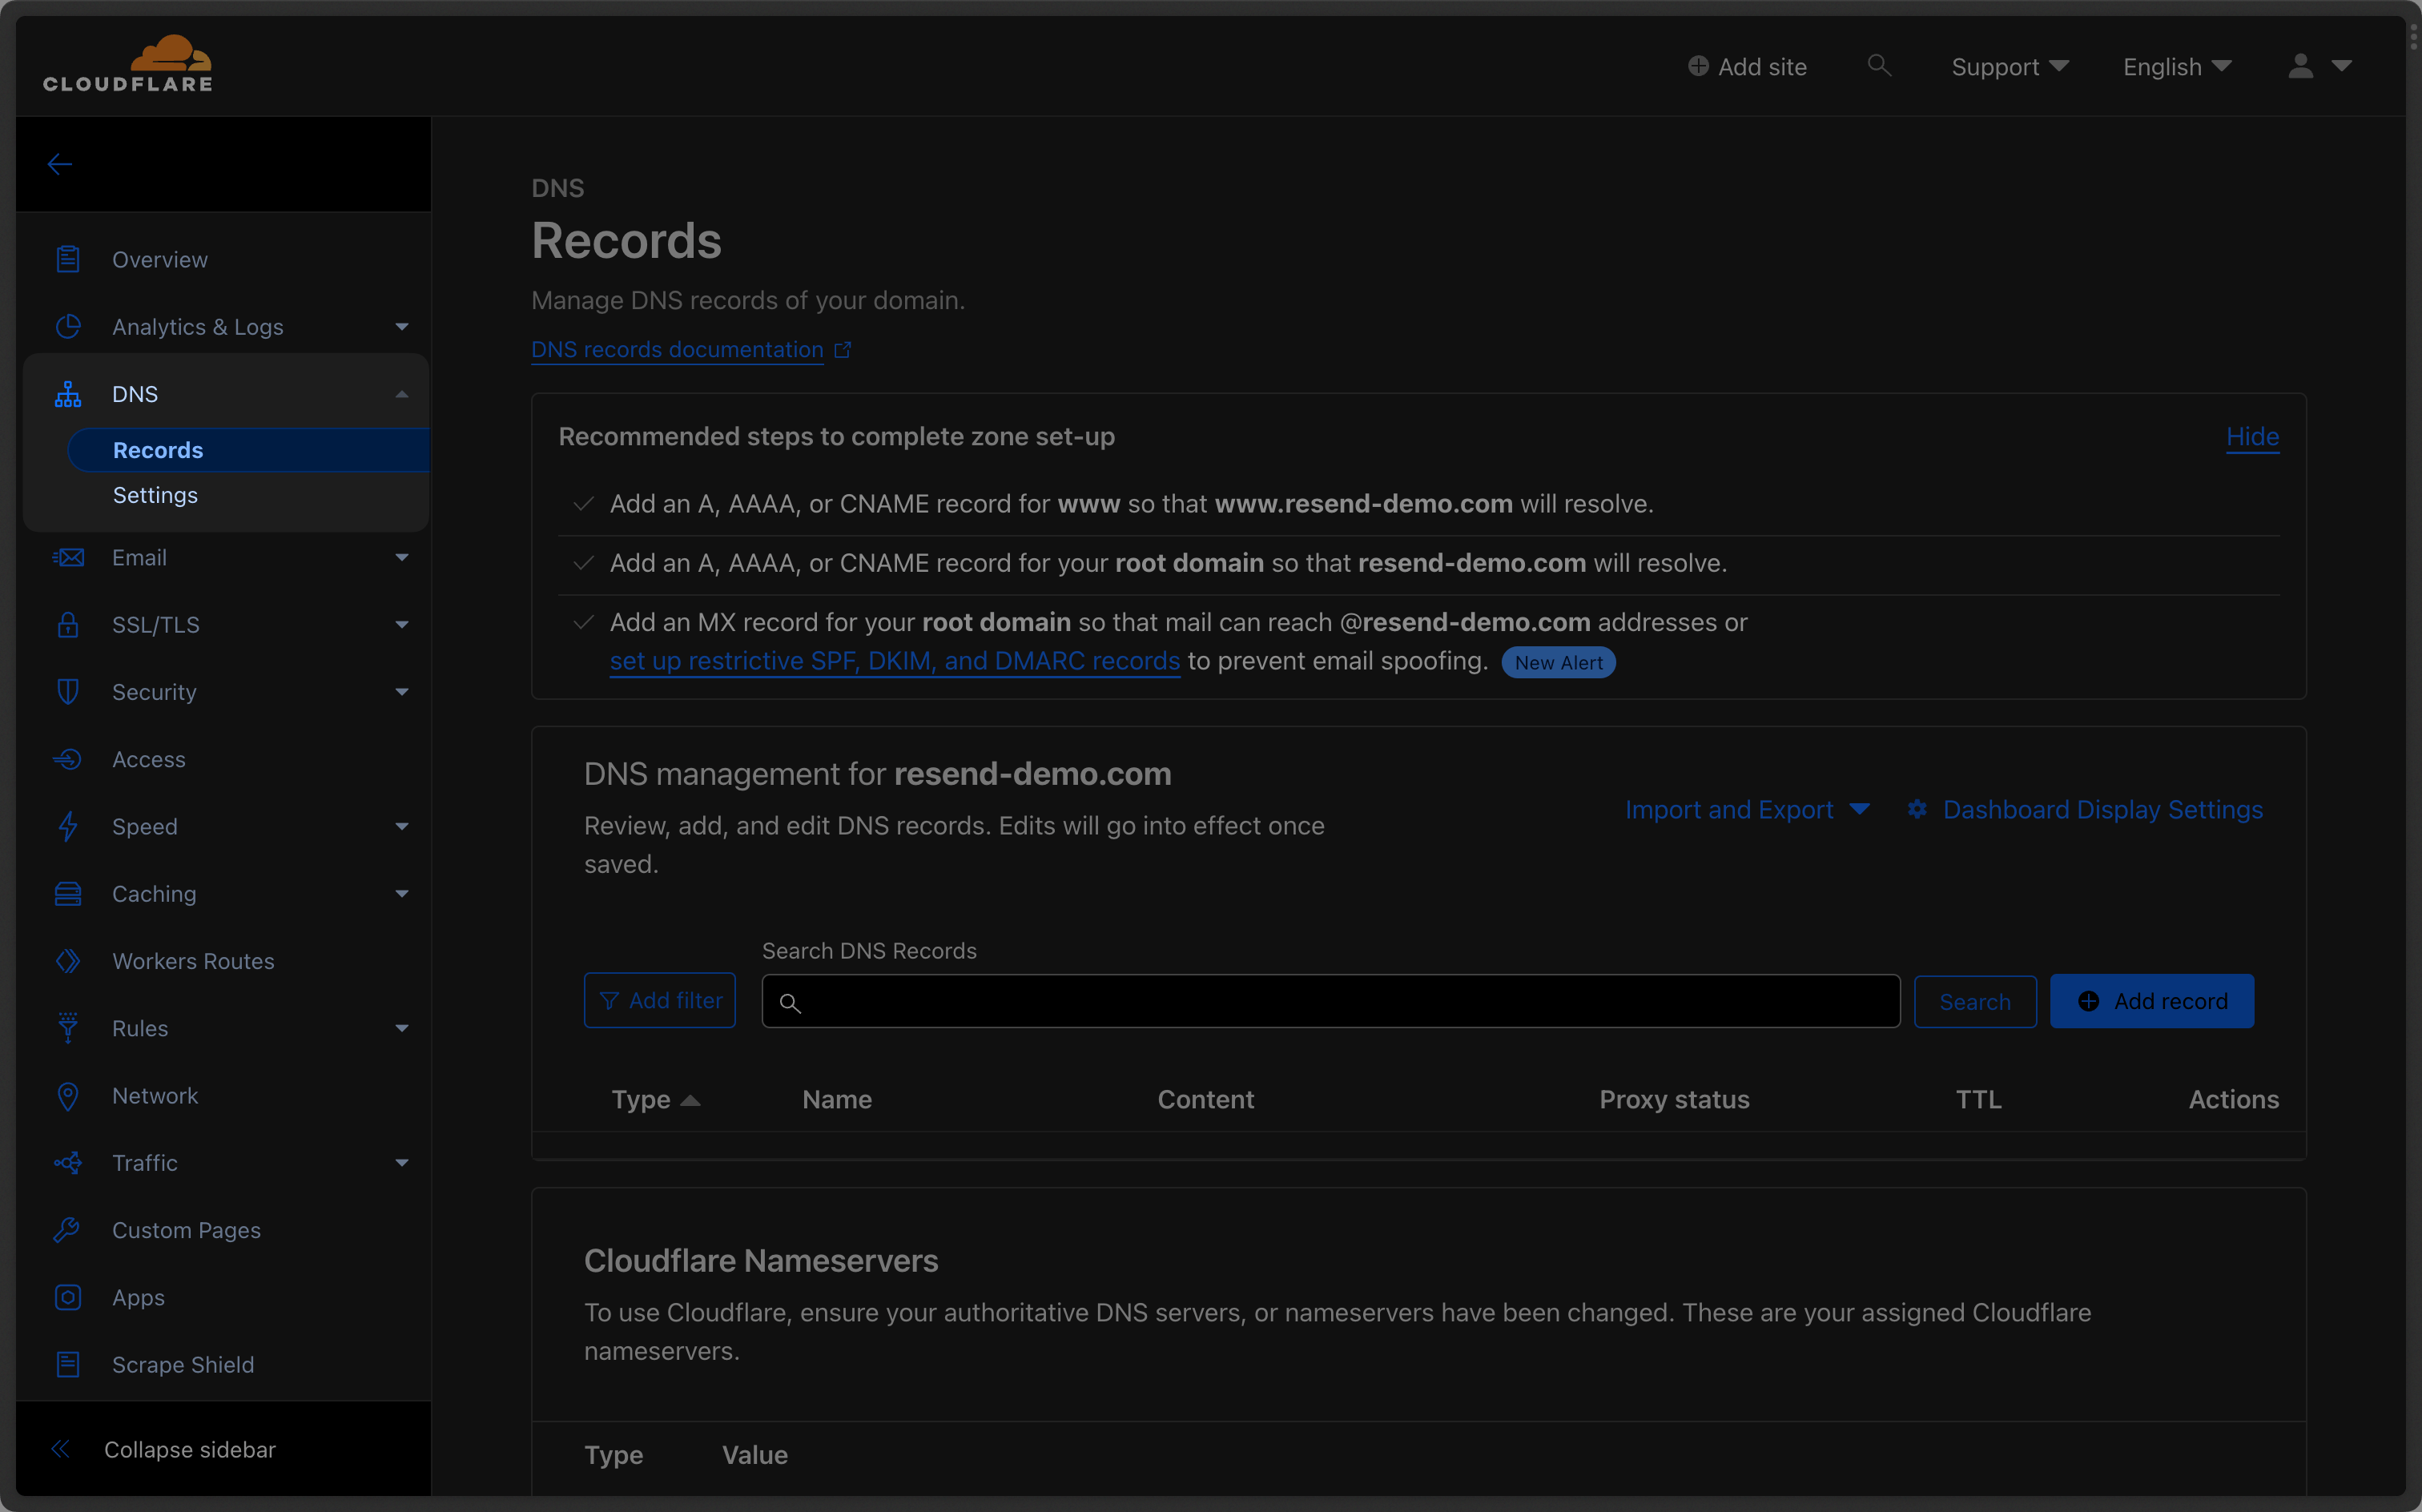Click the Analytics & Logs pie chart icon
The image size is (2422, 1512).
68,326
